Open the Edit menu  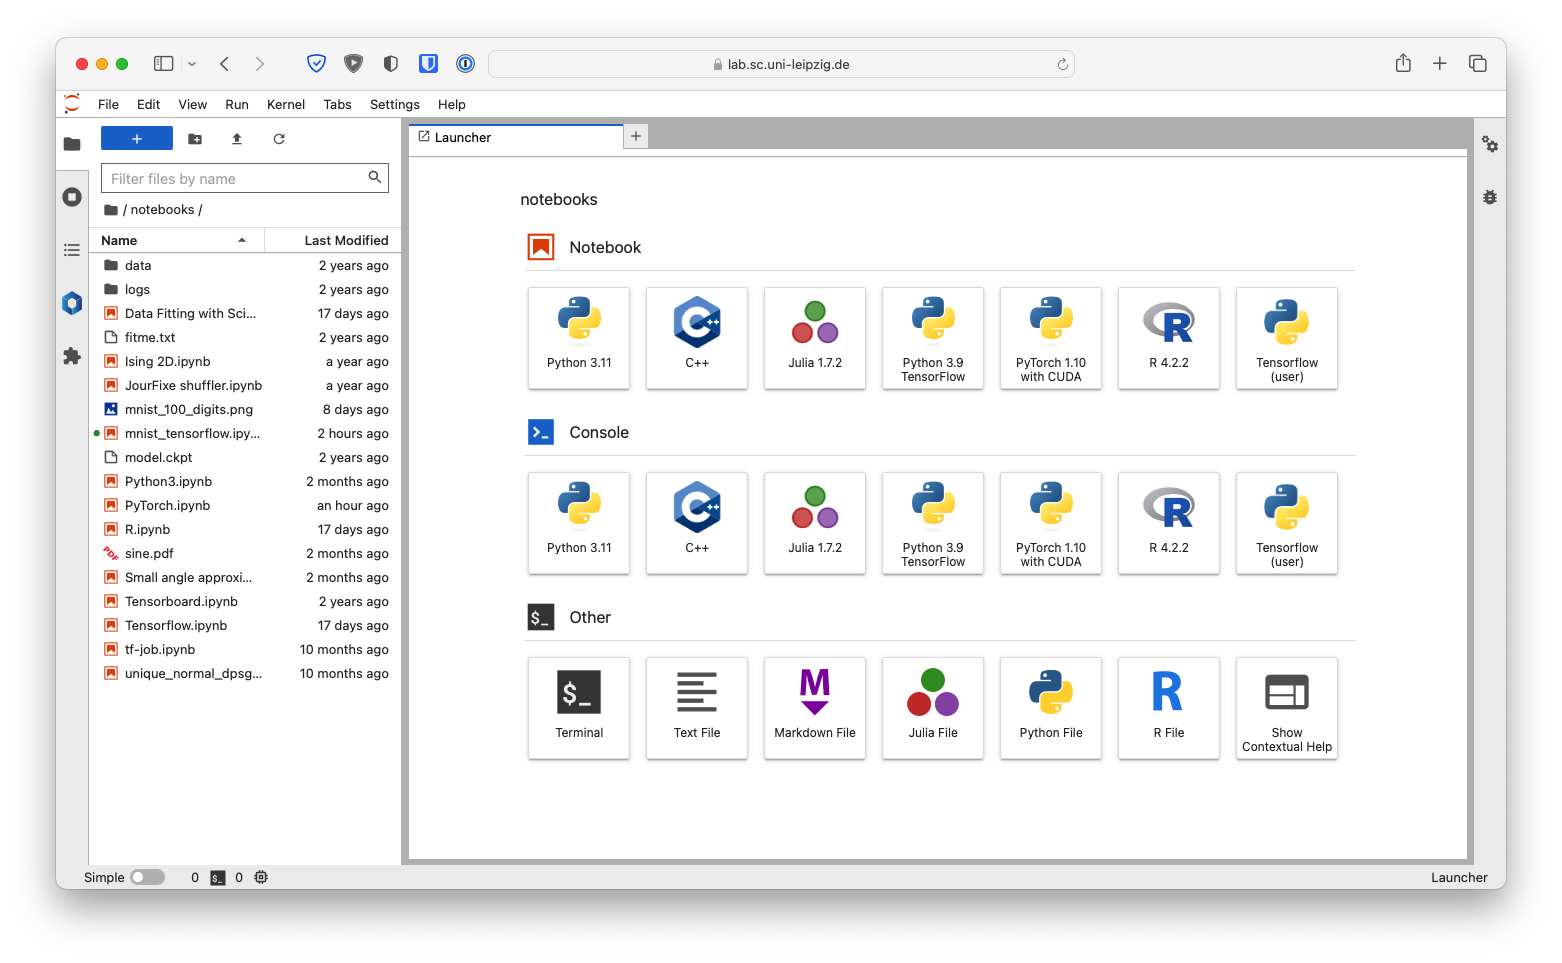149,104
